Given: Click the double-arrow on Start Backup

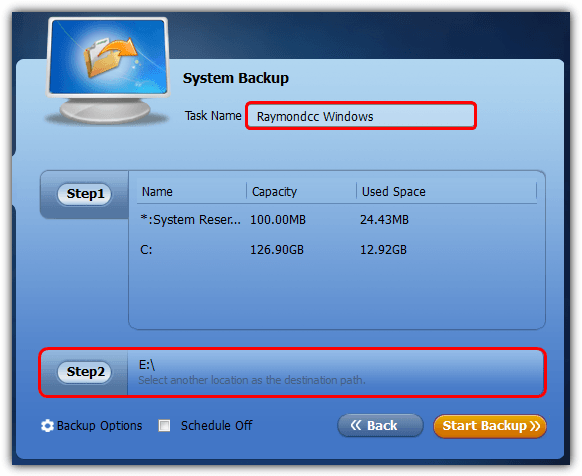Looking at the screenshot, I should (x=535, y=426).
